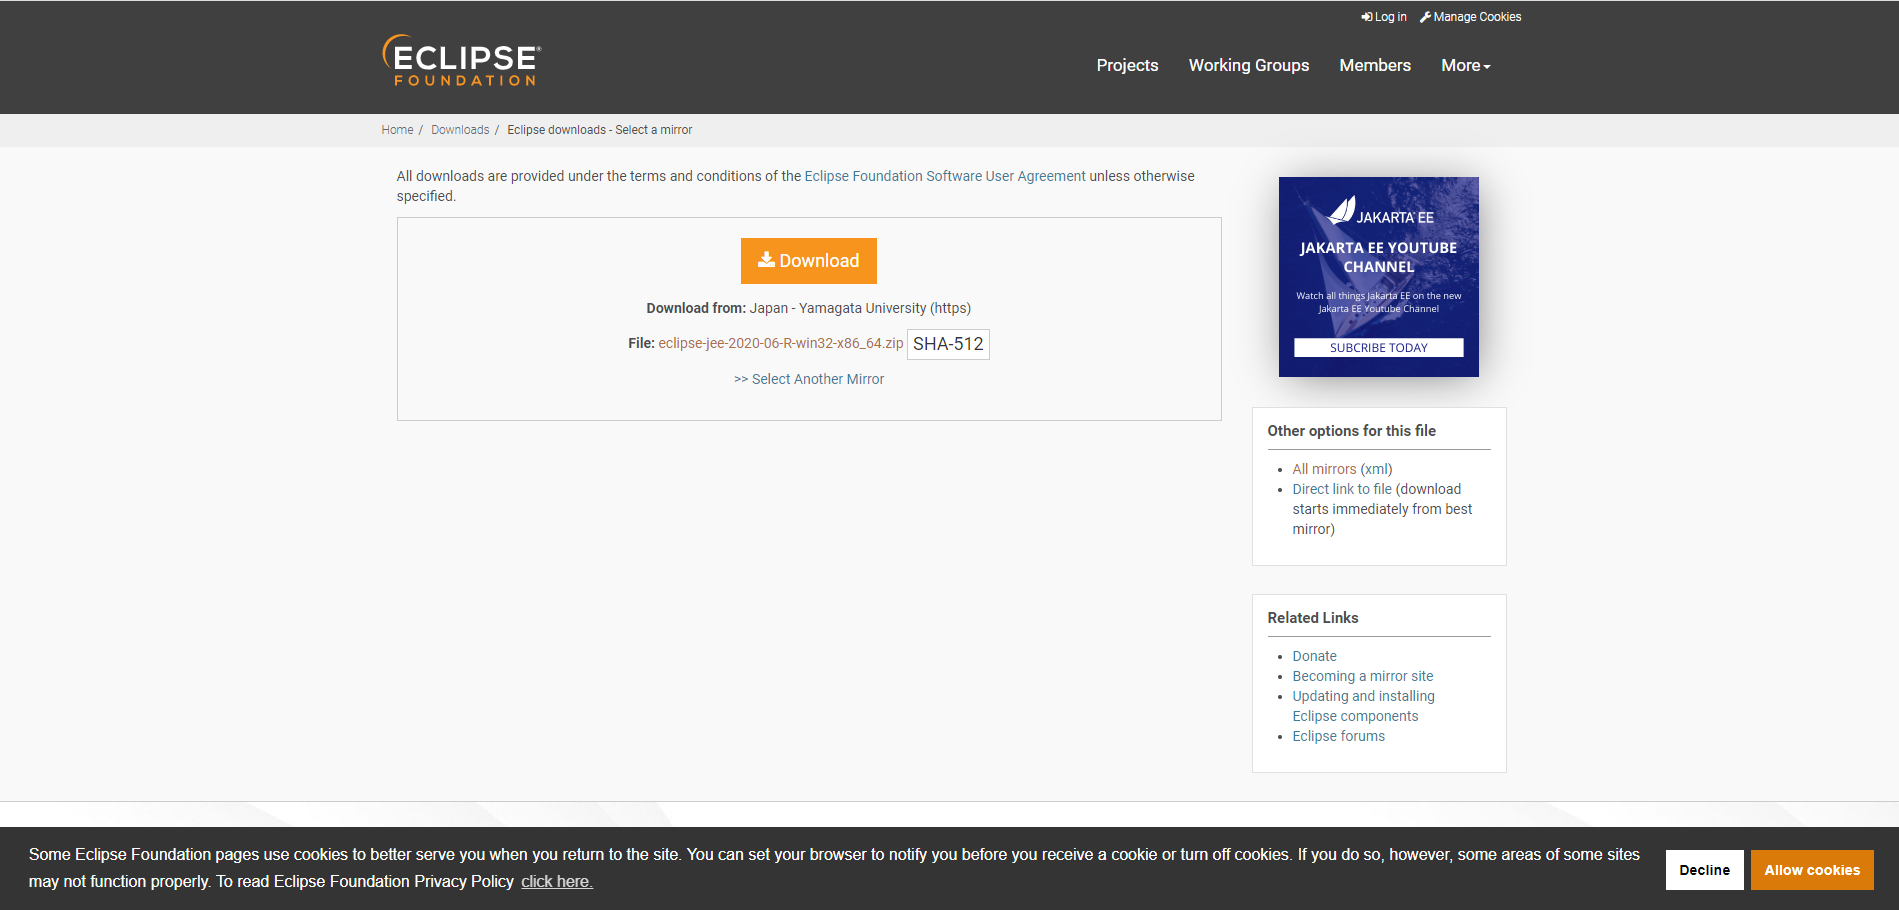
Task: Click the Eclipse Foundation logo
Action: pos(461,61)
